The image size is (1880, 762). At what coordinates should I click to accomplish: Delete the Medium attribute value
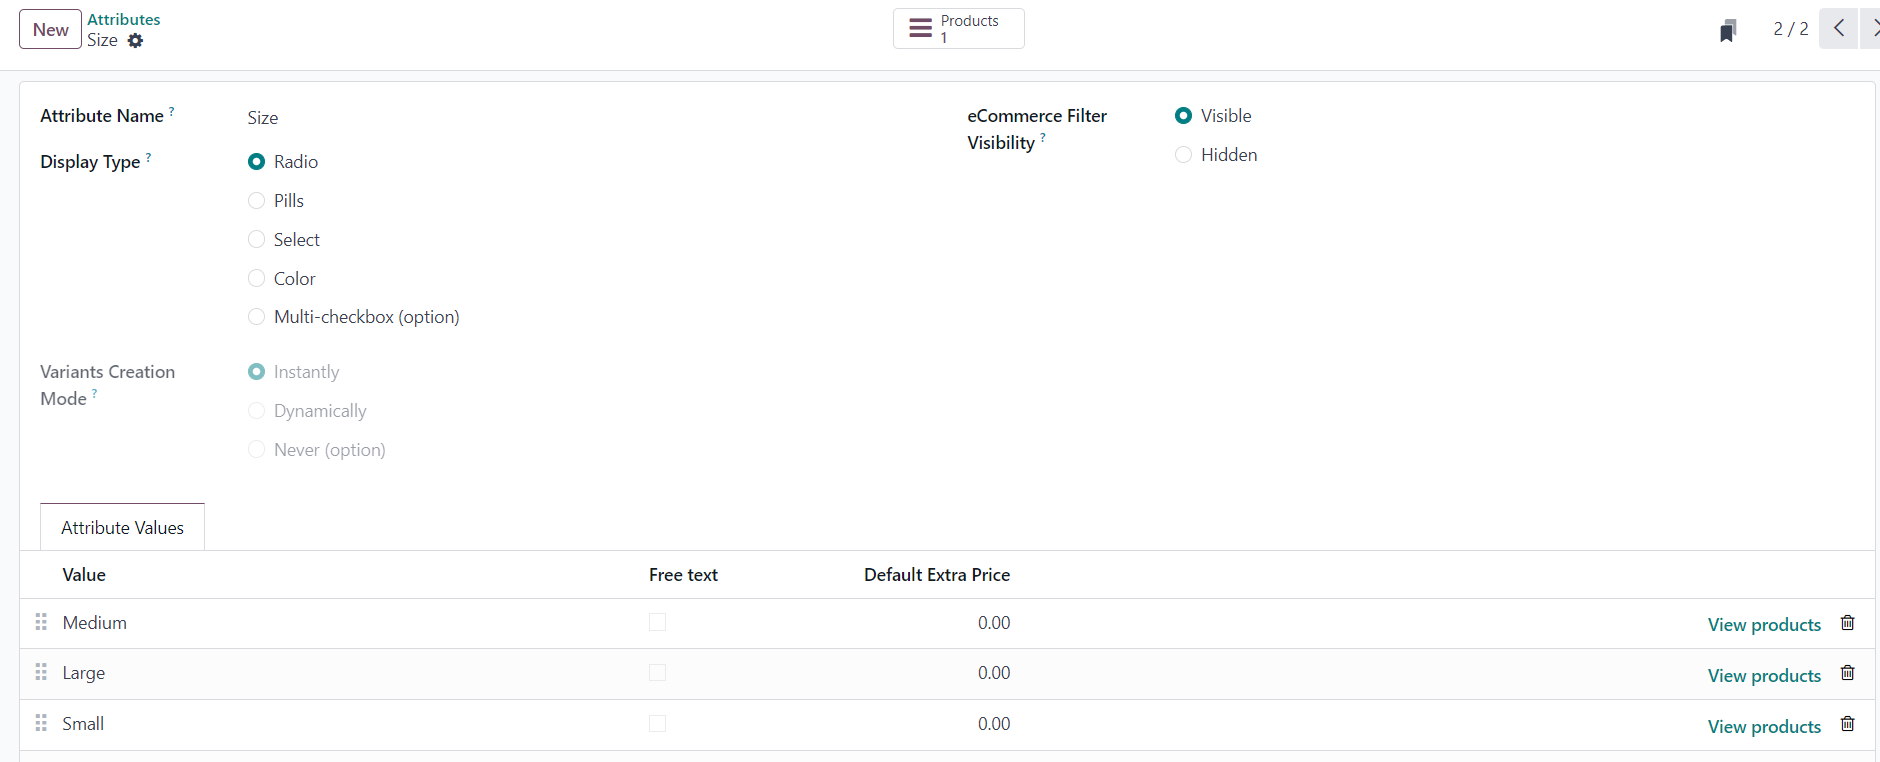click(1847, 623)
